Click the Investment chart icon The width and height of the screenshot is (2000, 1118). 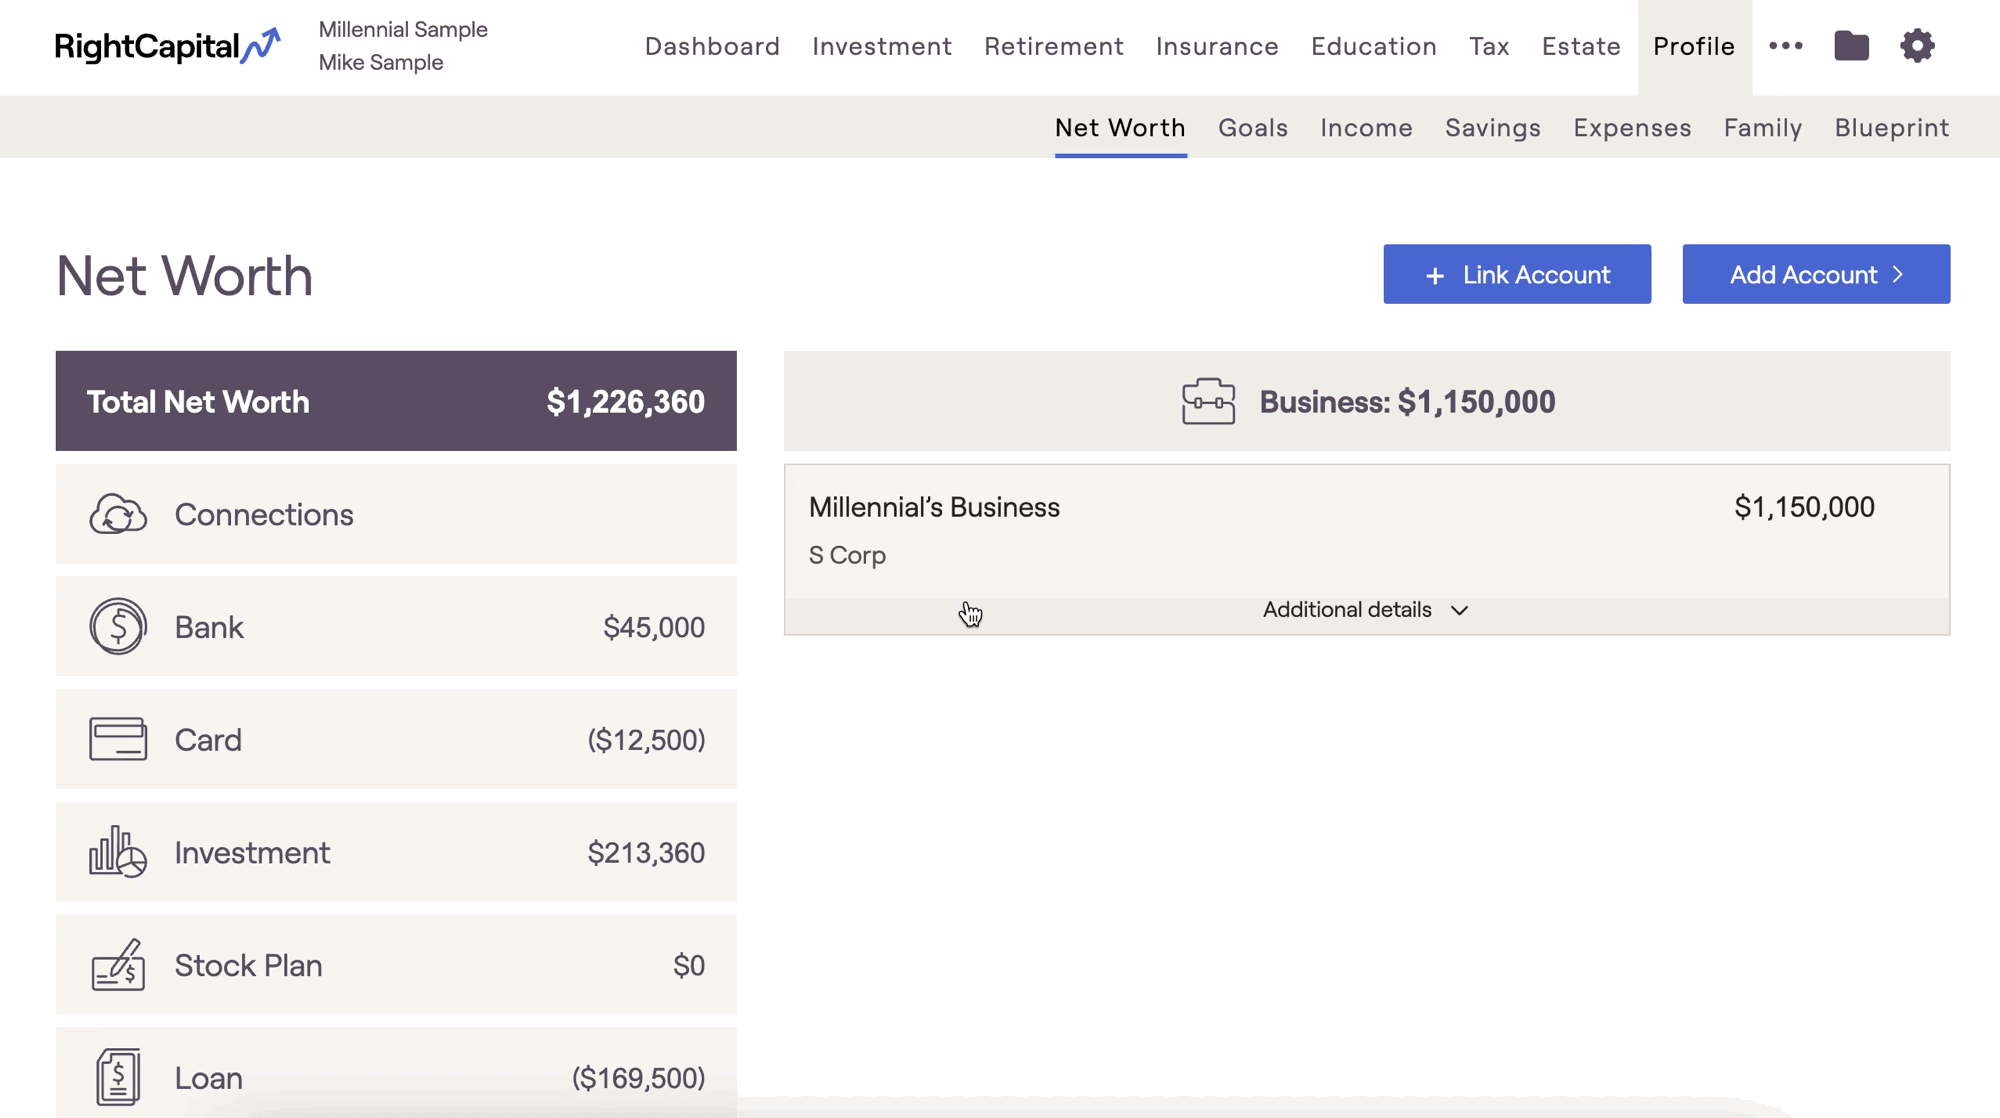click(118, 852)
